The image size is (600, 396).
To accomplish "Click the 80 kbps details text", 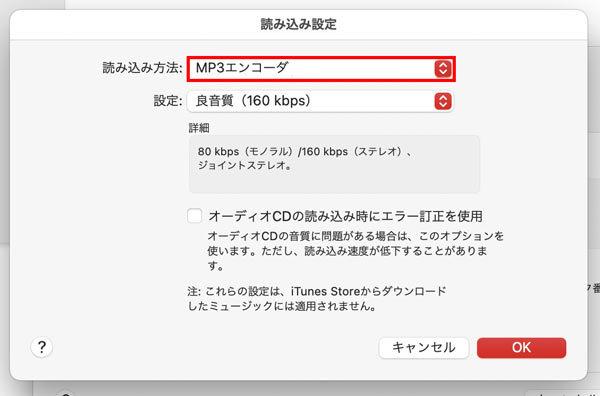I will pos(305,158).
